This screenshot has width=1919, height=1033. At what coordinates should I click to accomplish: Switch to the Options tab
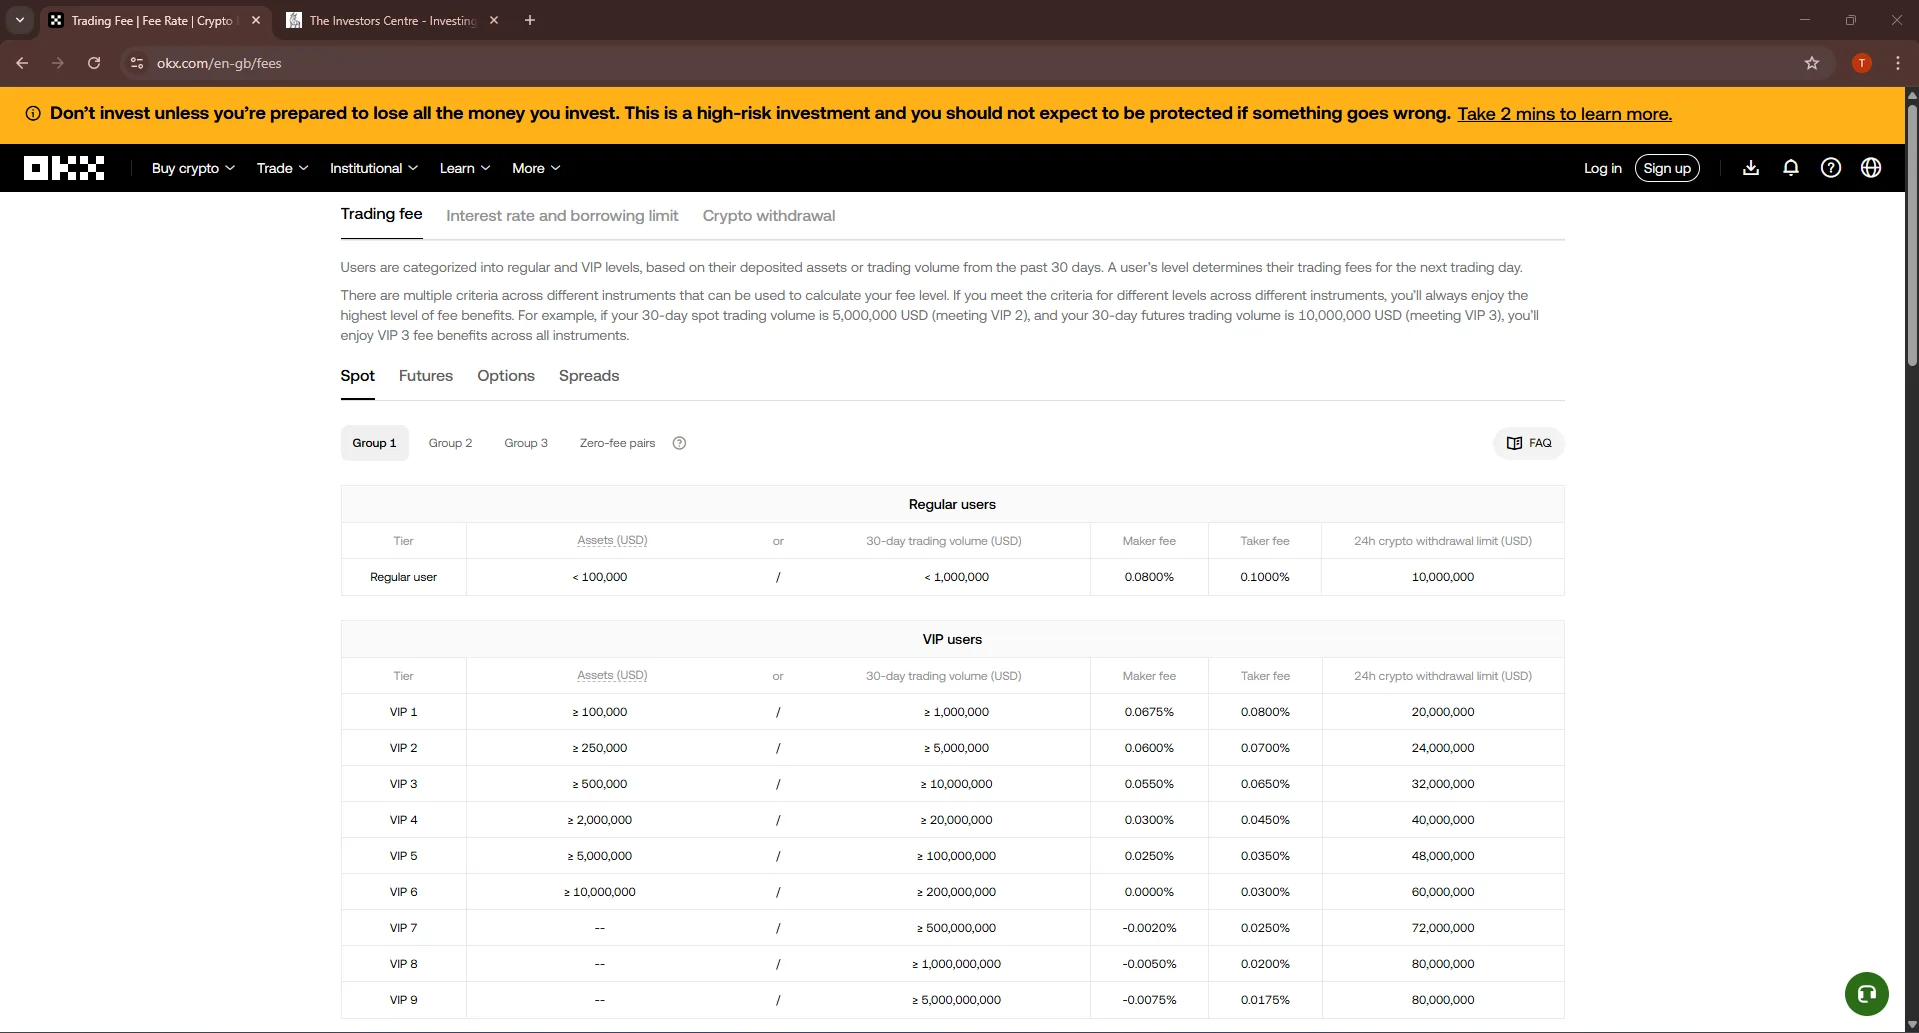(x=505, y=376)
